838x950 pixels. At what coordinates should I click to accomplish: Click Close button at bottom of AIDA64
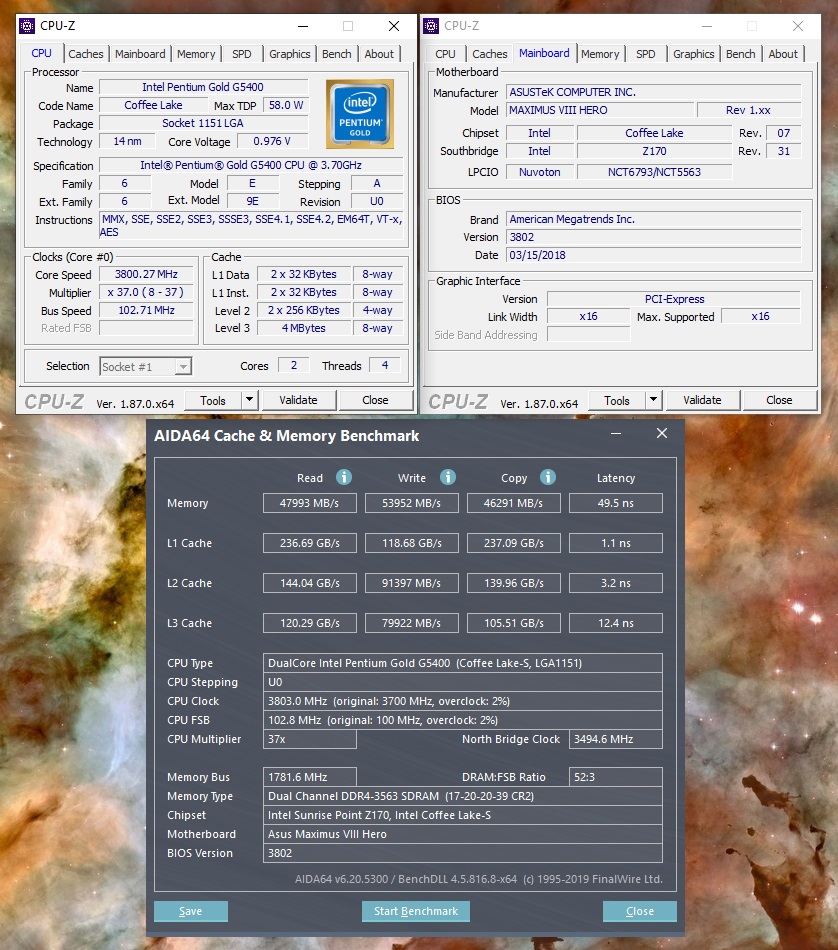tap(640, 911)
